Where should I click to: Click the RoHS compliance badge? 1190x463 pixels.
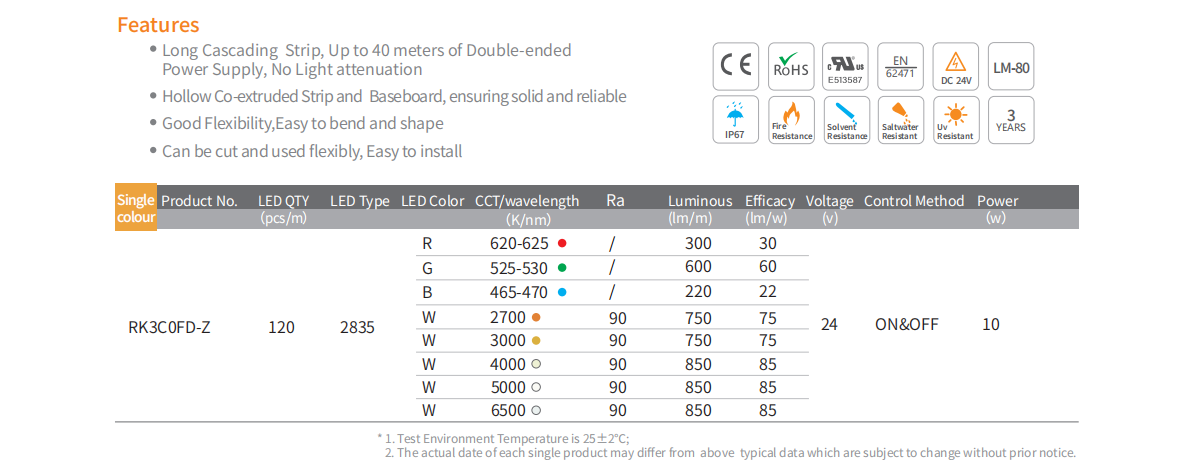tap(791, 66)
